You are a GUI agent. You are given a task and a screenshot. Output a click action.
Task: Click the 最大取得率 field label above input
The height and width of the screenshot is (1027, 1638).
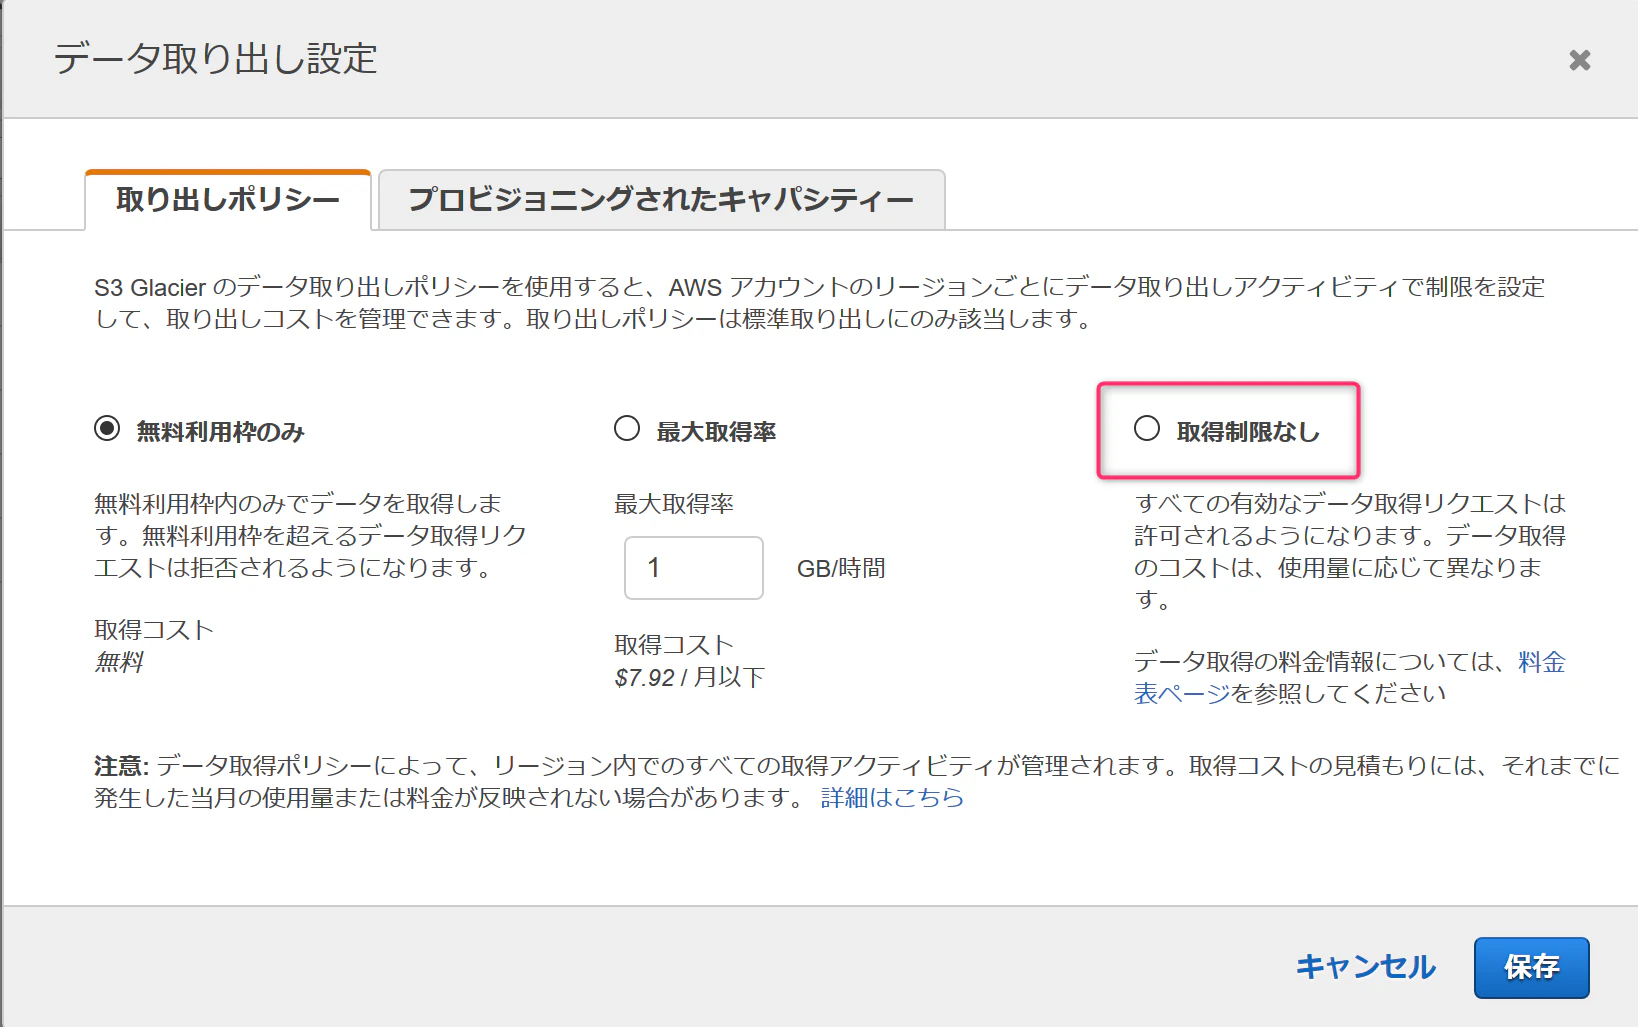674,504
